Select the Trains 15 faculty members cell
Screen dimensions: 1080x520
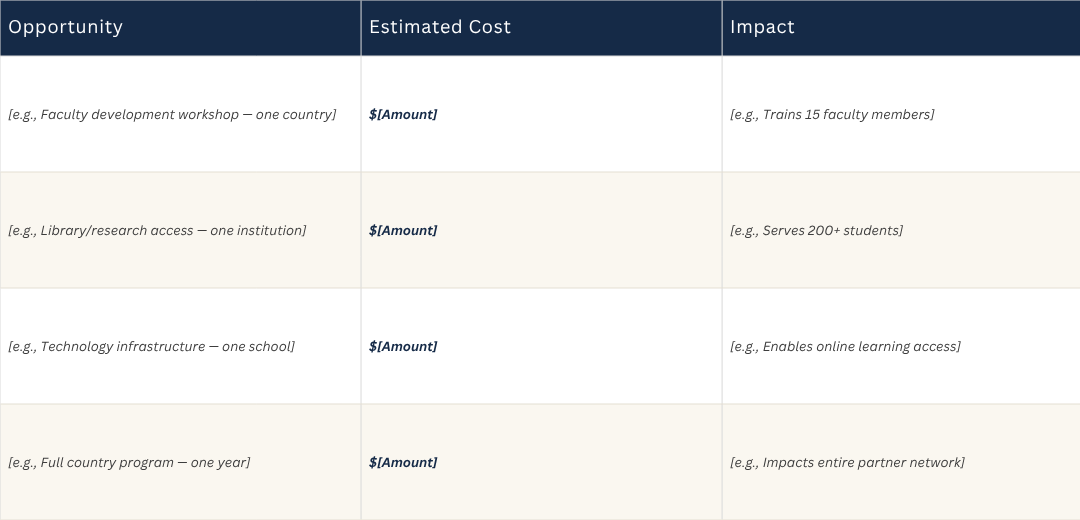[x=901, y=114]
